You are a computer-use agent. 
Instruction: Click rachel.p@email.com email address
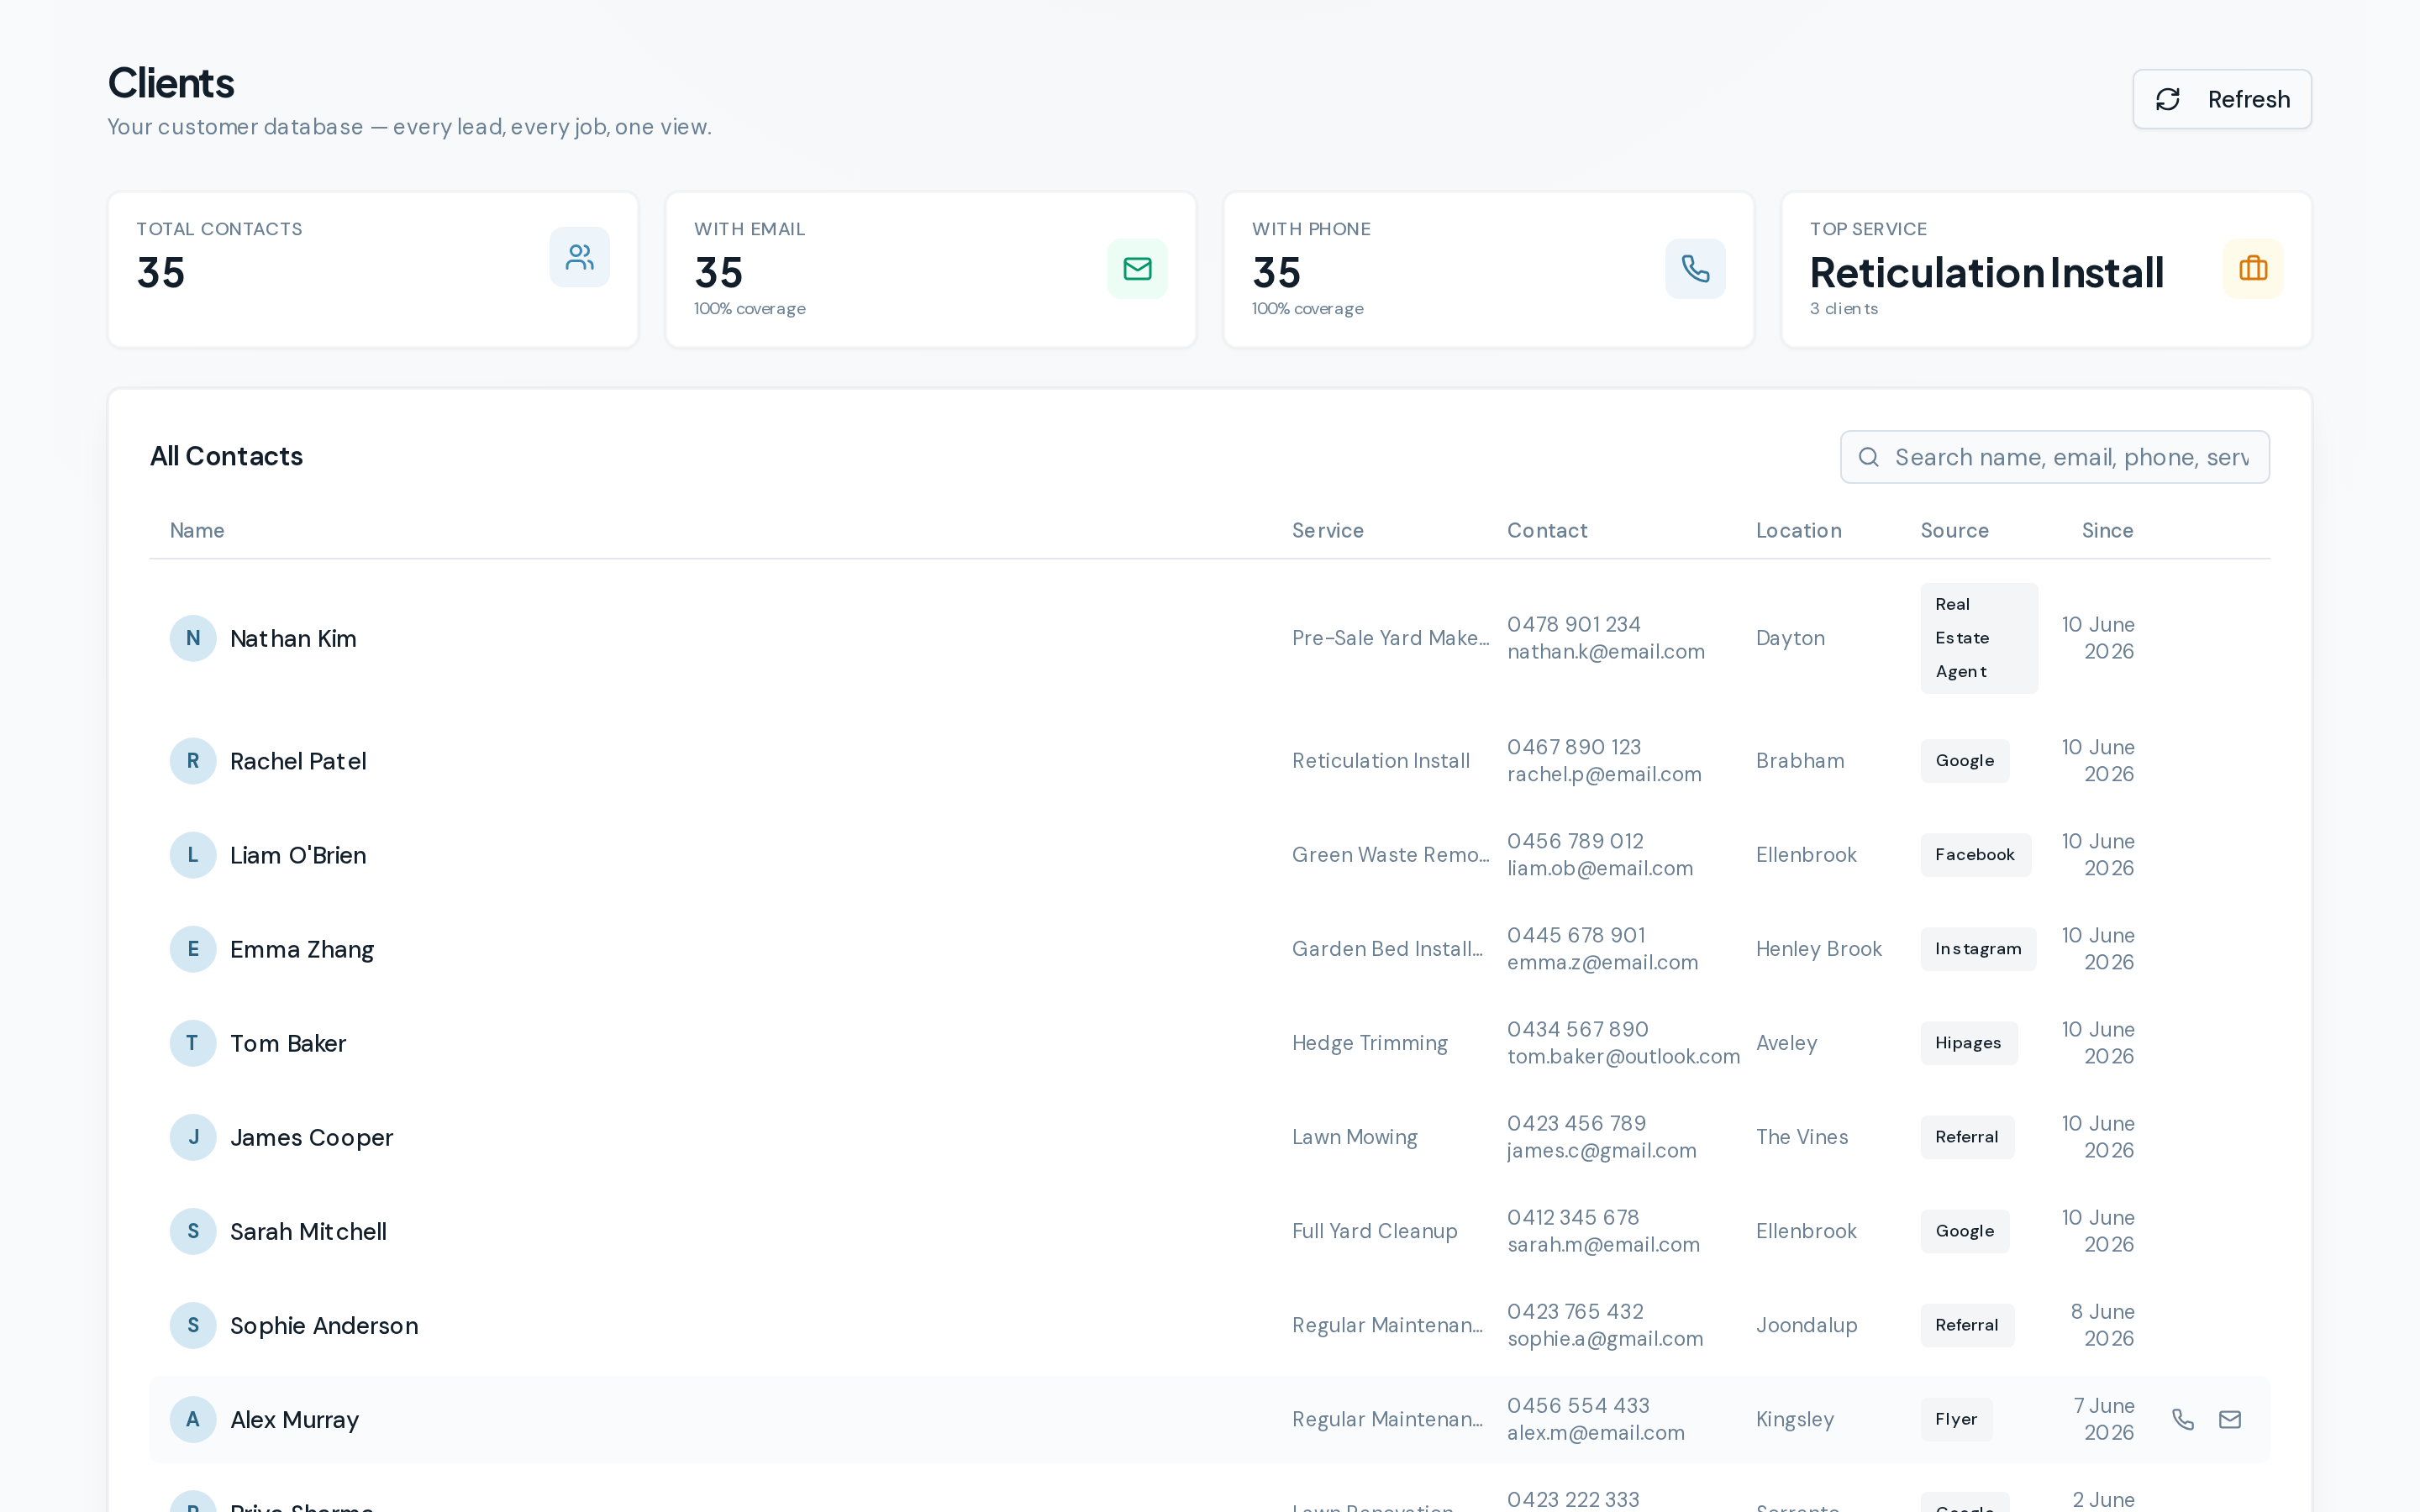point(1604,774)
